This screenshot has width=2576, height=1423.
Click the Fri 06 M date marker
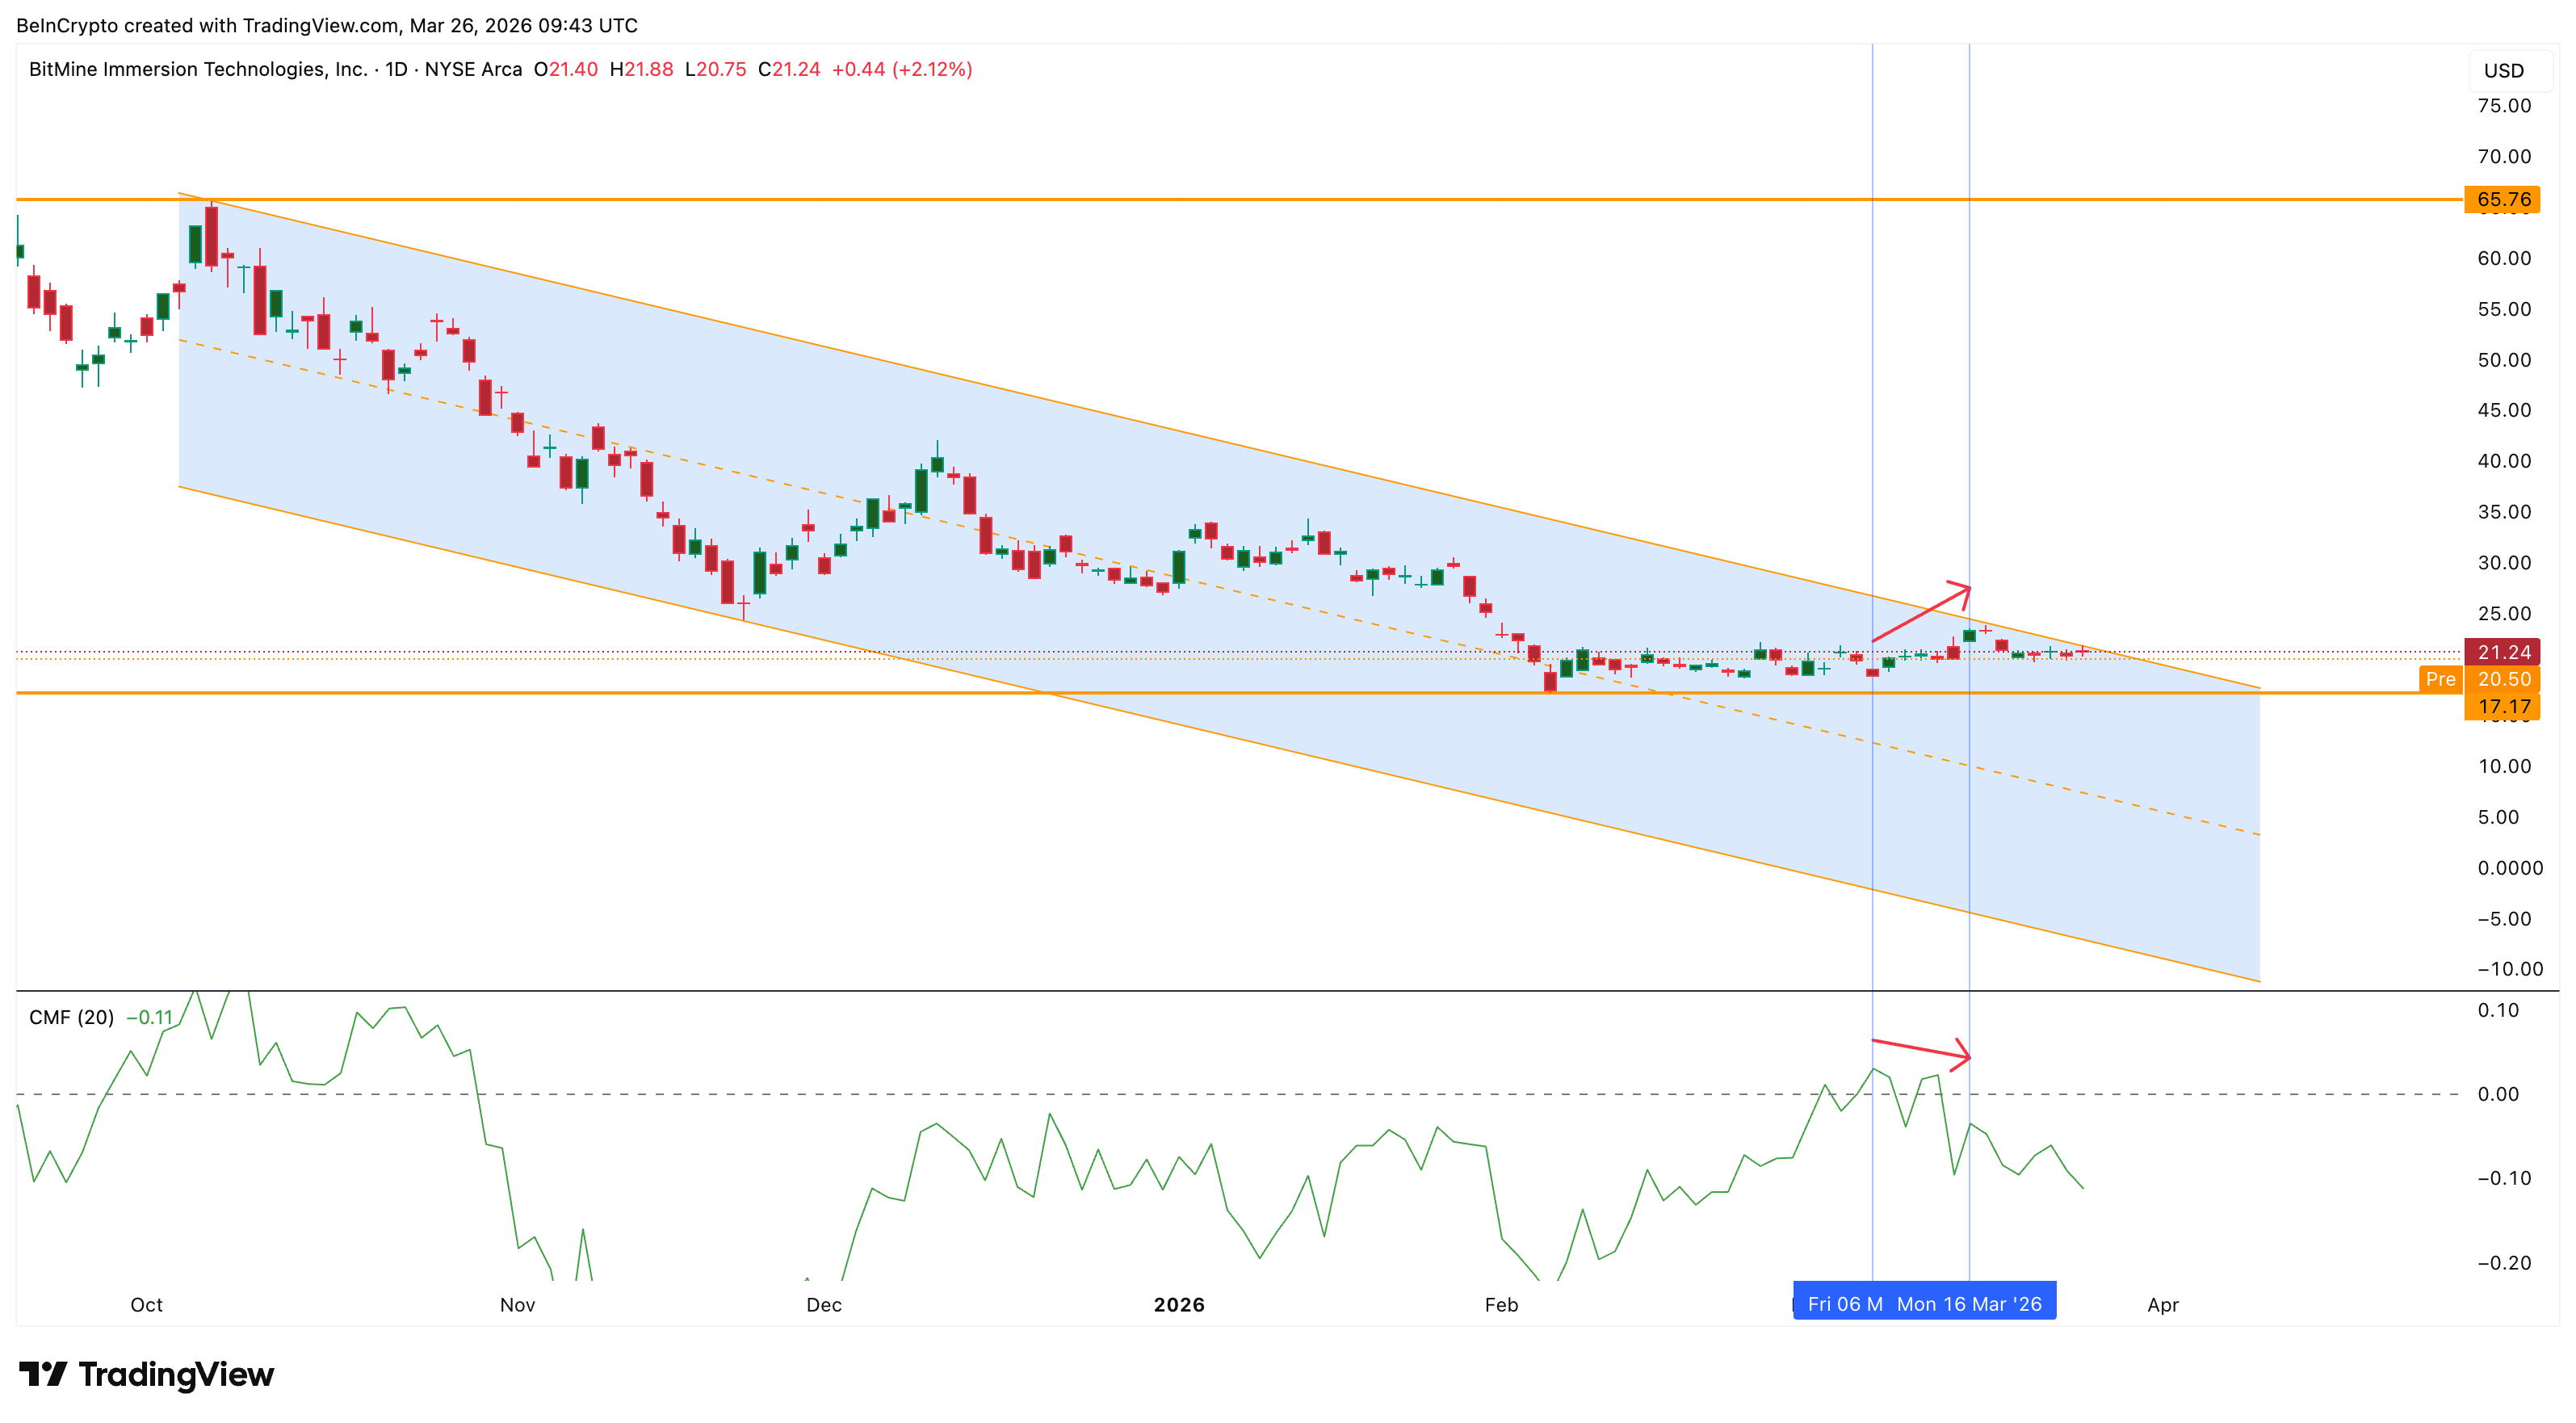(x=1844, y=1304)
